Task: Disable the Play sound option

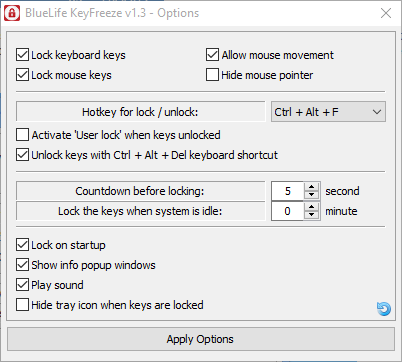Action: coord(22,285)
